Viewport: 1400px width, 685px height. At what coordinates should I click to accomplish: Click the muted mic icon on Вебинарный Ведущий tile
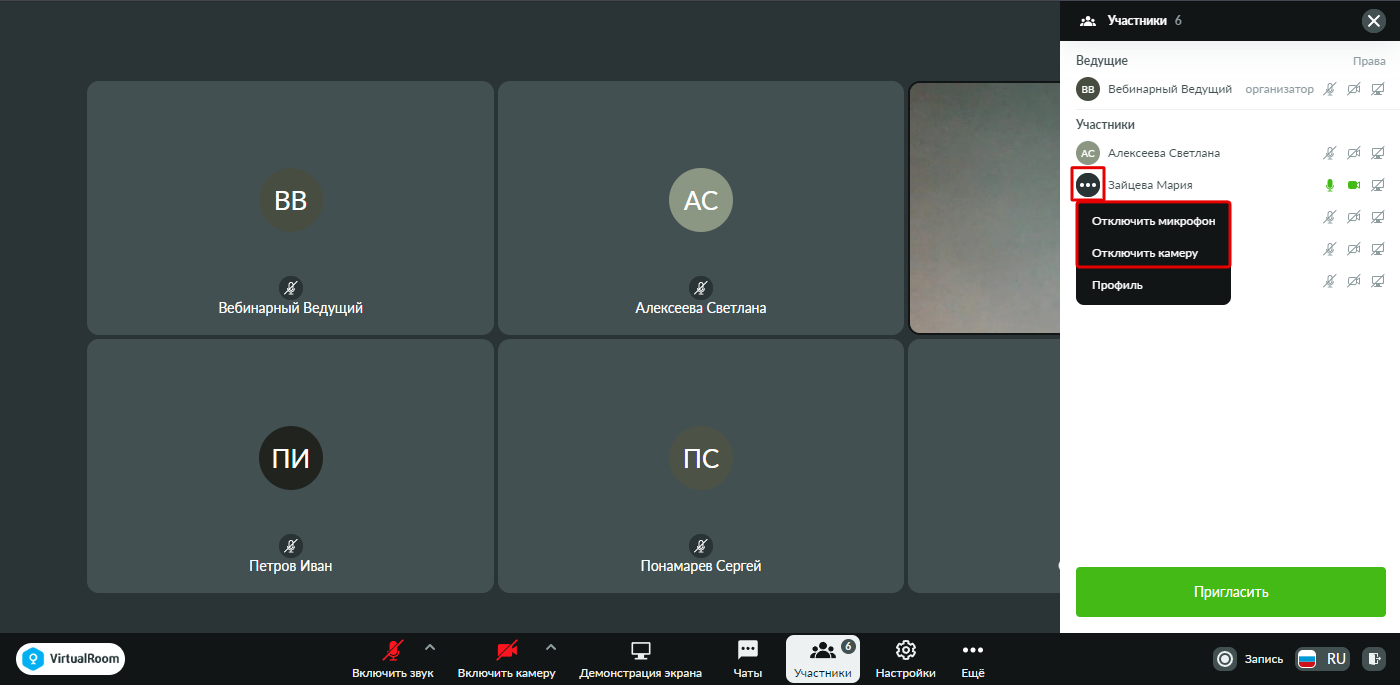[290, 288]
